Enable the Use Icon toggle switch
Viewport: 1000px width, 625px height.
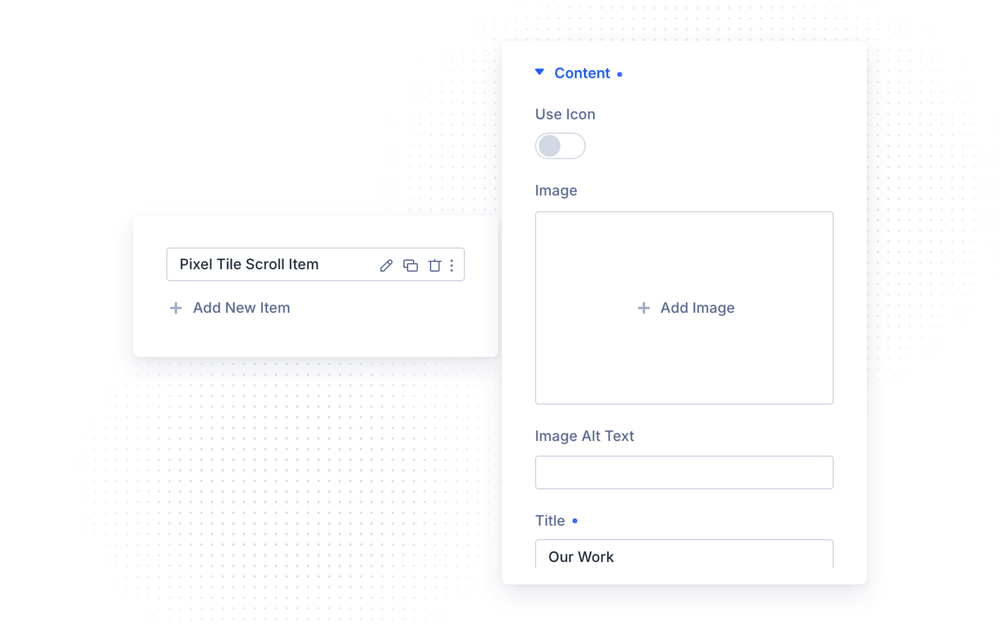[x=560, y=146]
